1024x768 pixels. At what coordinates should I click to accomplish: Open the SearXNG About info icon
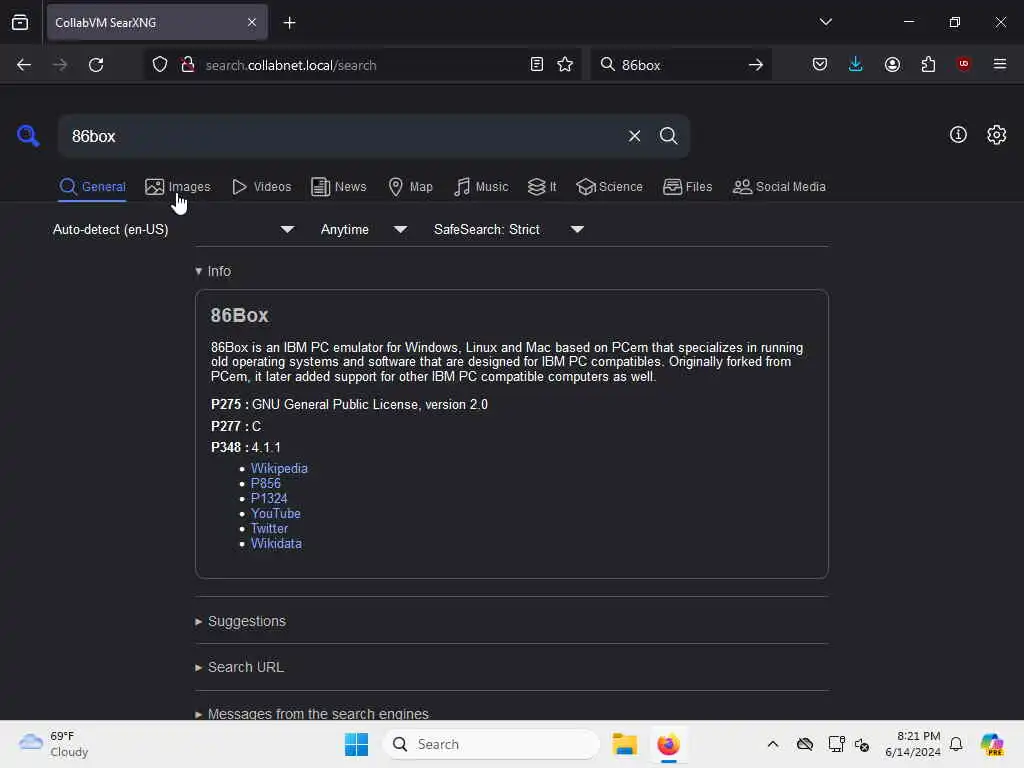(x=958, y=135)
